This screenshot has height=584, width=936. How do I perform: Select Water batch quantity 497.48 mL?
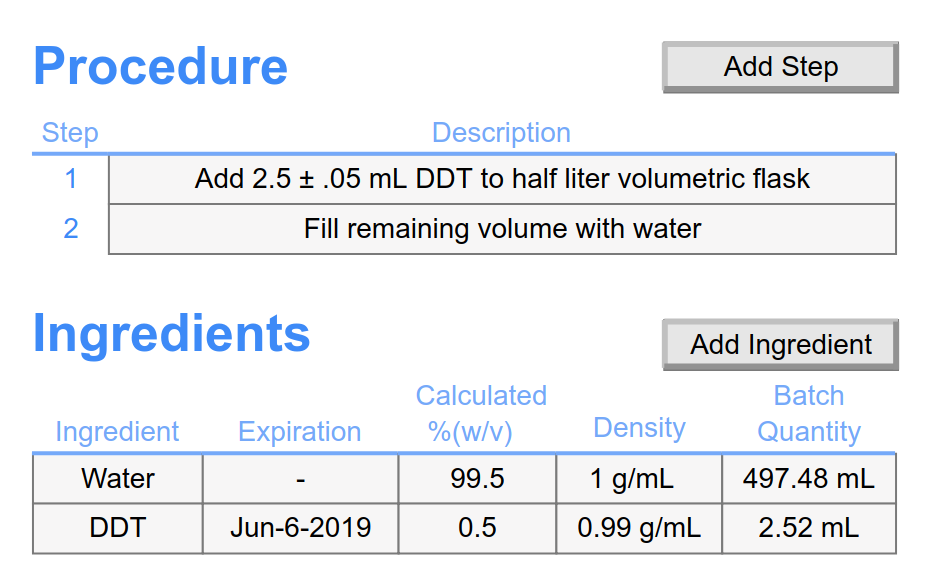tap(809, 479)
